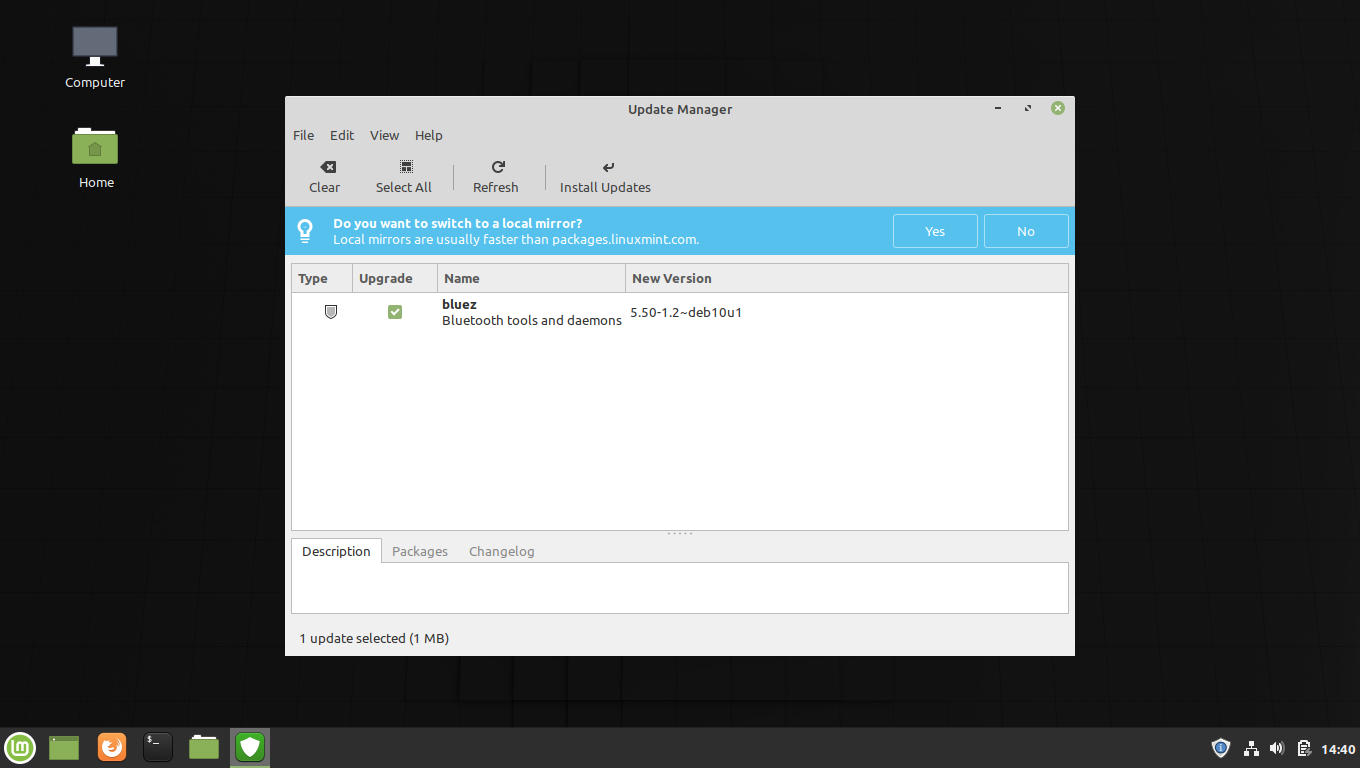1360x768 pixels.
Task: Sort by the Name column header
Action: point(531,278)
